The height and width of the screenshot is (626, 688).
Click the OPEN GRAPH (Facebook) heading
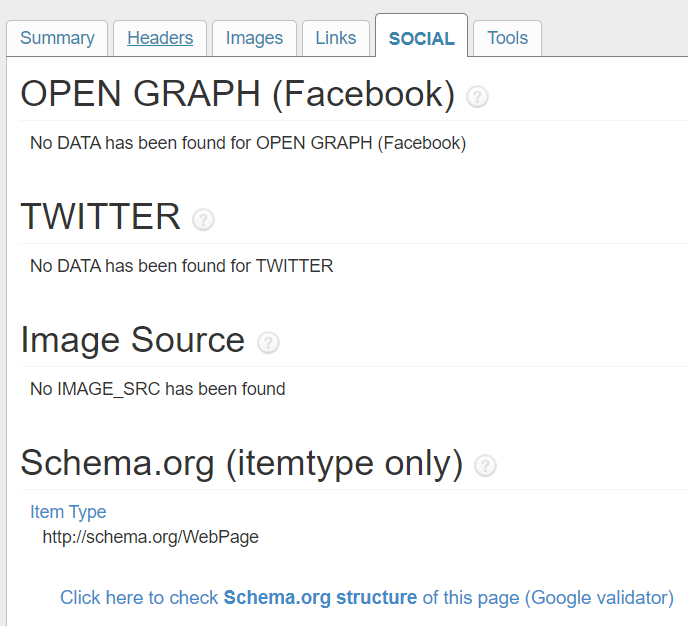[x=238, y=94]
